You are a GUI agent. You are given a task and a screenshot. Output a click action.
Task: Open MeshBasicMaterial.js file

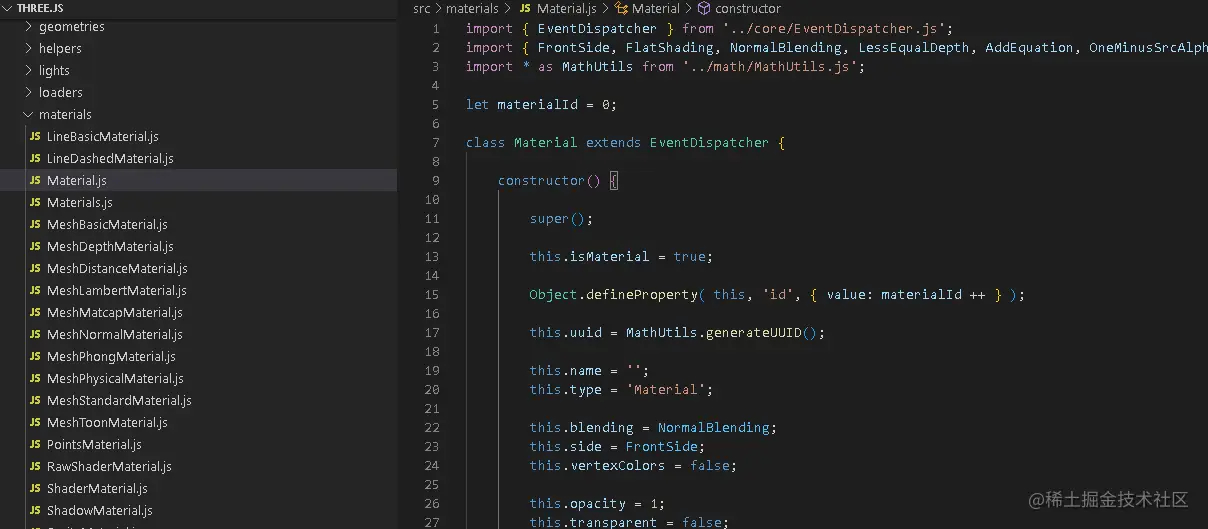click(x=107, y=224)
